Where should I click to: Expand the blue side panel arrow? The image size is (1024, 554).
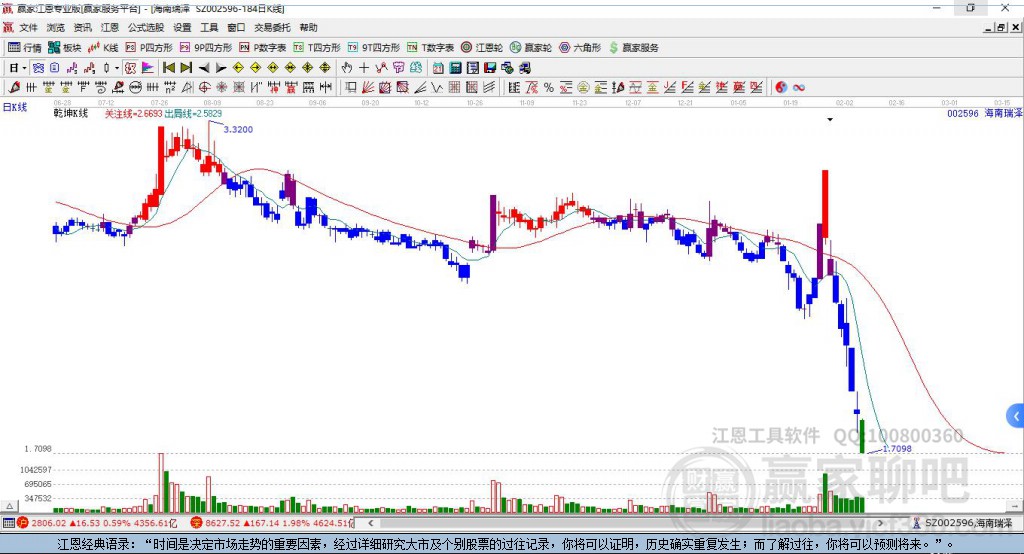pos(1016,416)
